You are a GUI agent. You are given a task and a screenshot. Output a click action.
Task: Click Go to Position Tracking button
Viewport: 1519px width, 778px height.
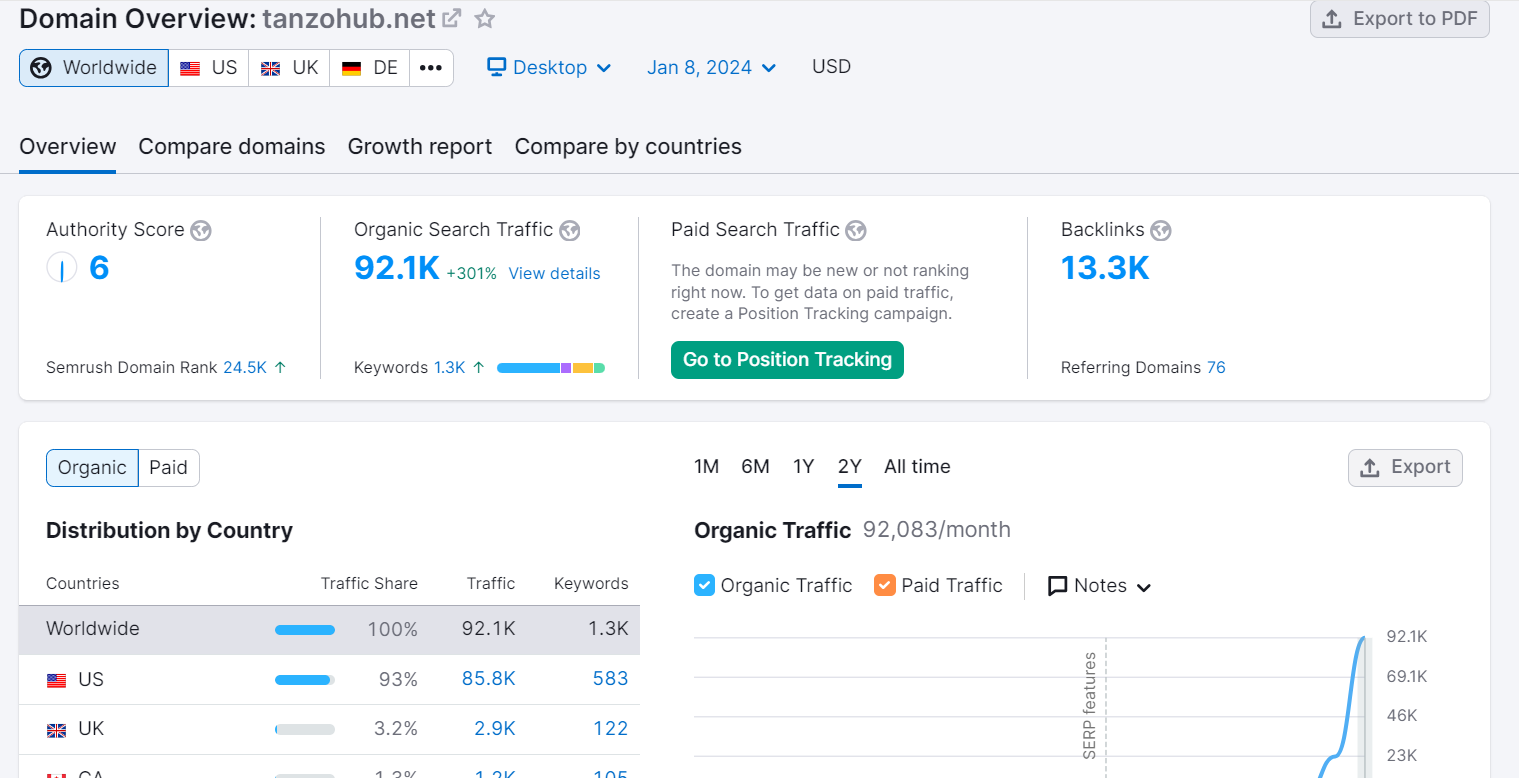787,360
